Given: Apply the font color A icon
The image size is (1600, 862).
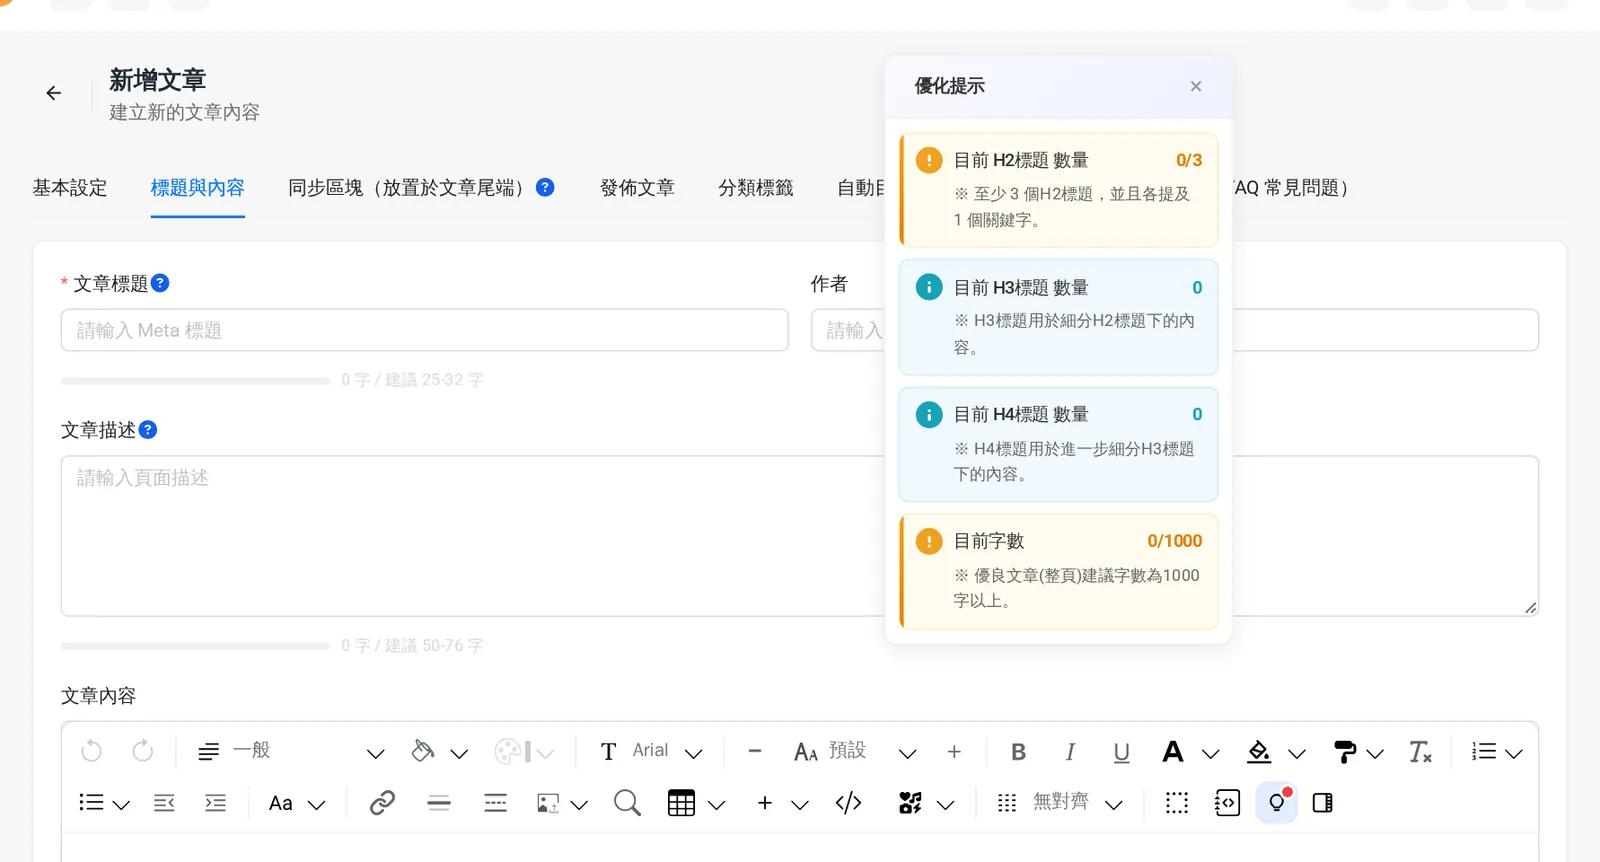Looking at the screenshot, I should (x=1173, y=752).
